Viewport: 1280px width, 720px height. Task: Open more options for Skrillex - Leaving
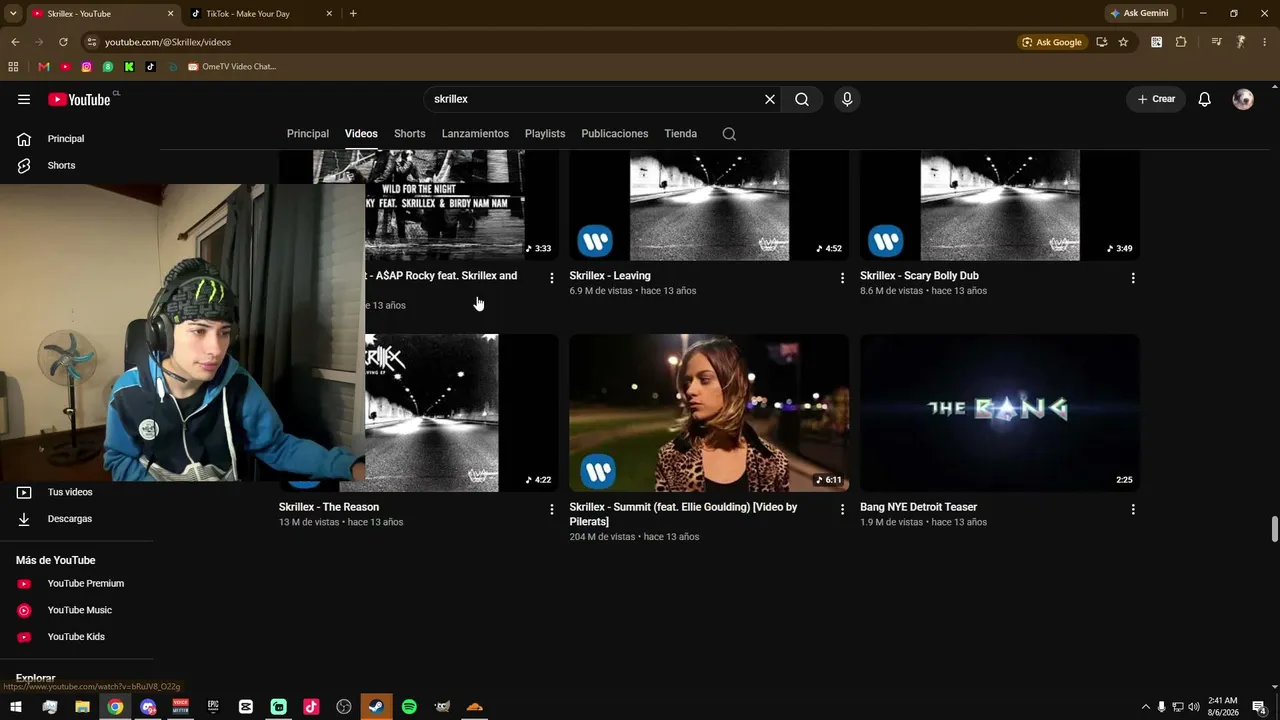(x=842, y=278)
